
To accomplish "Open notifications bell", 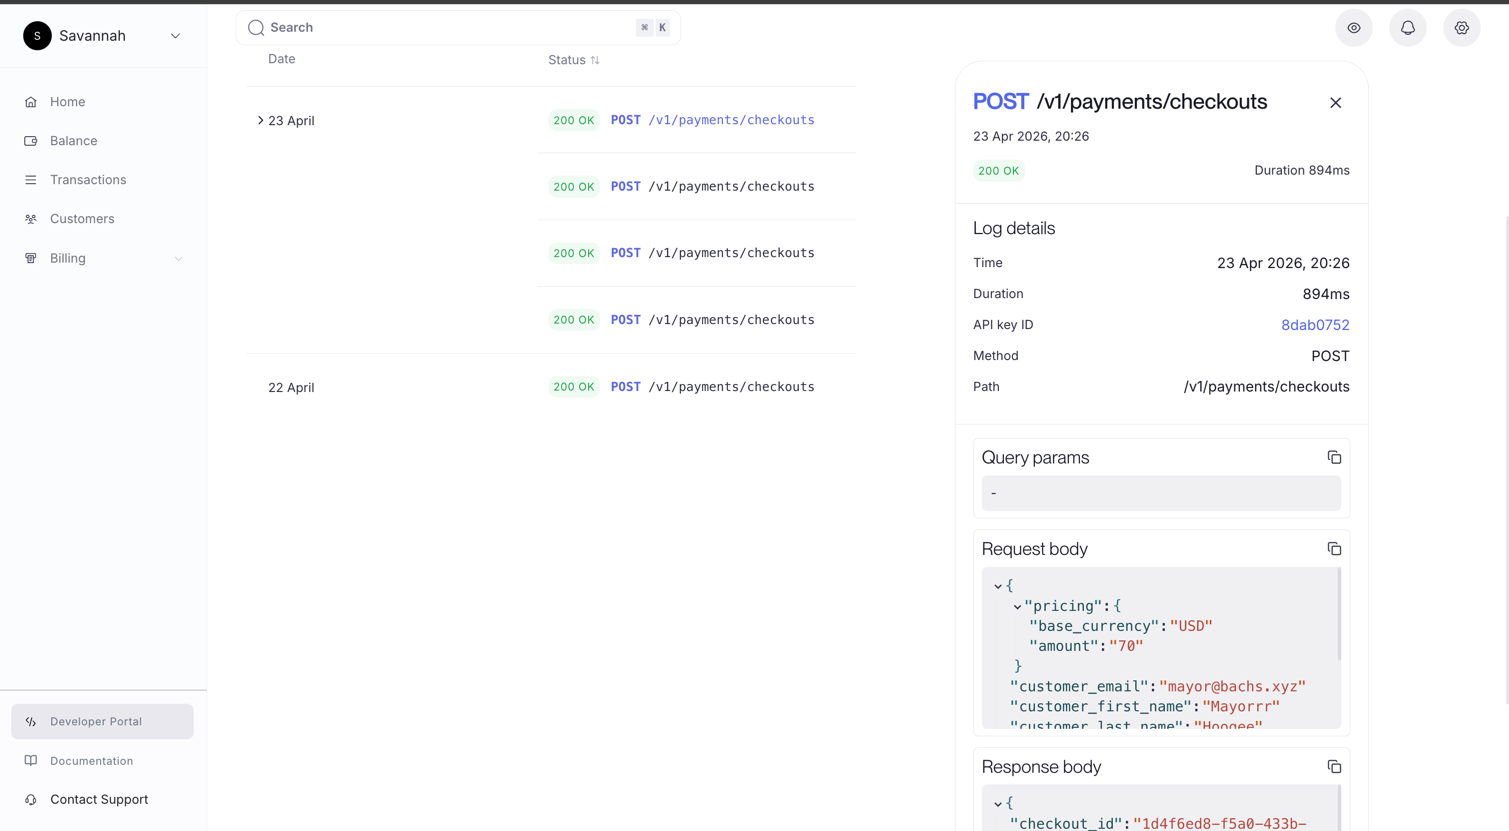I will pyautogui.click(x=1408, y=28).
